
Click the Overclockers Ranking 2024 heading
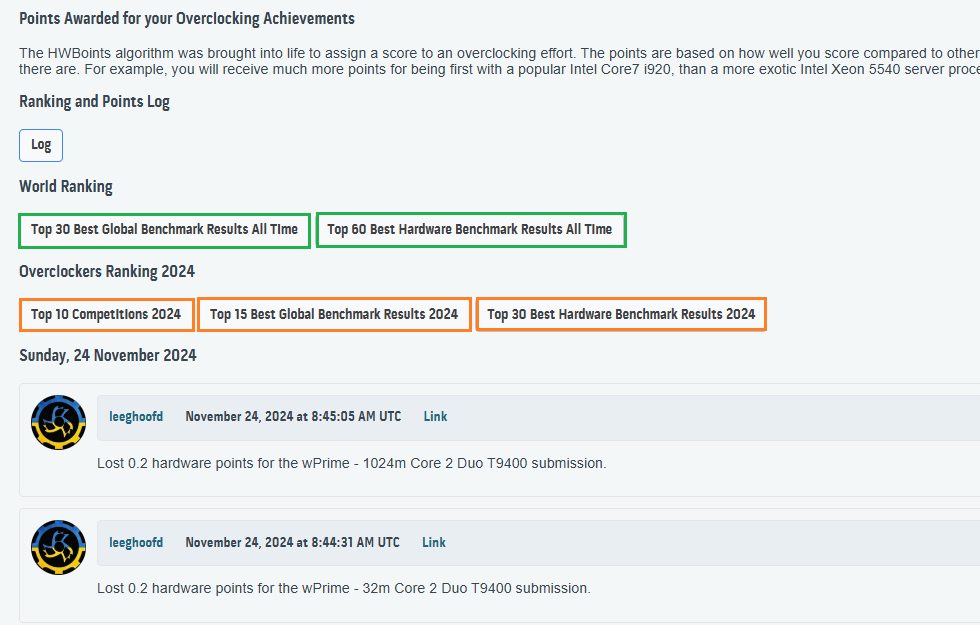click(x=107, y=272)
